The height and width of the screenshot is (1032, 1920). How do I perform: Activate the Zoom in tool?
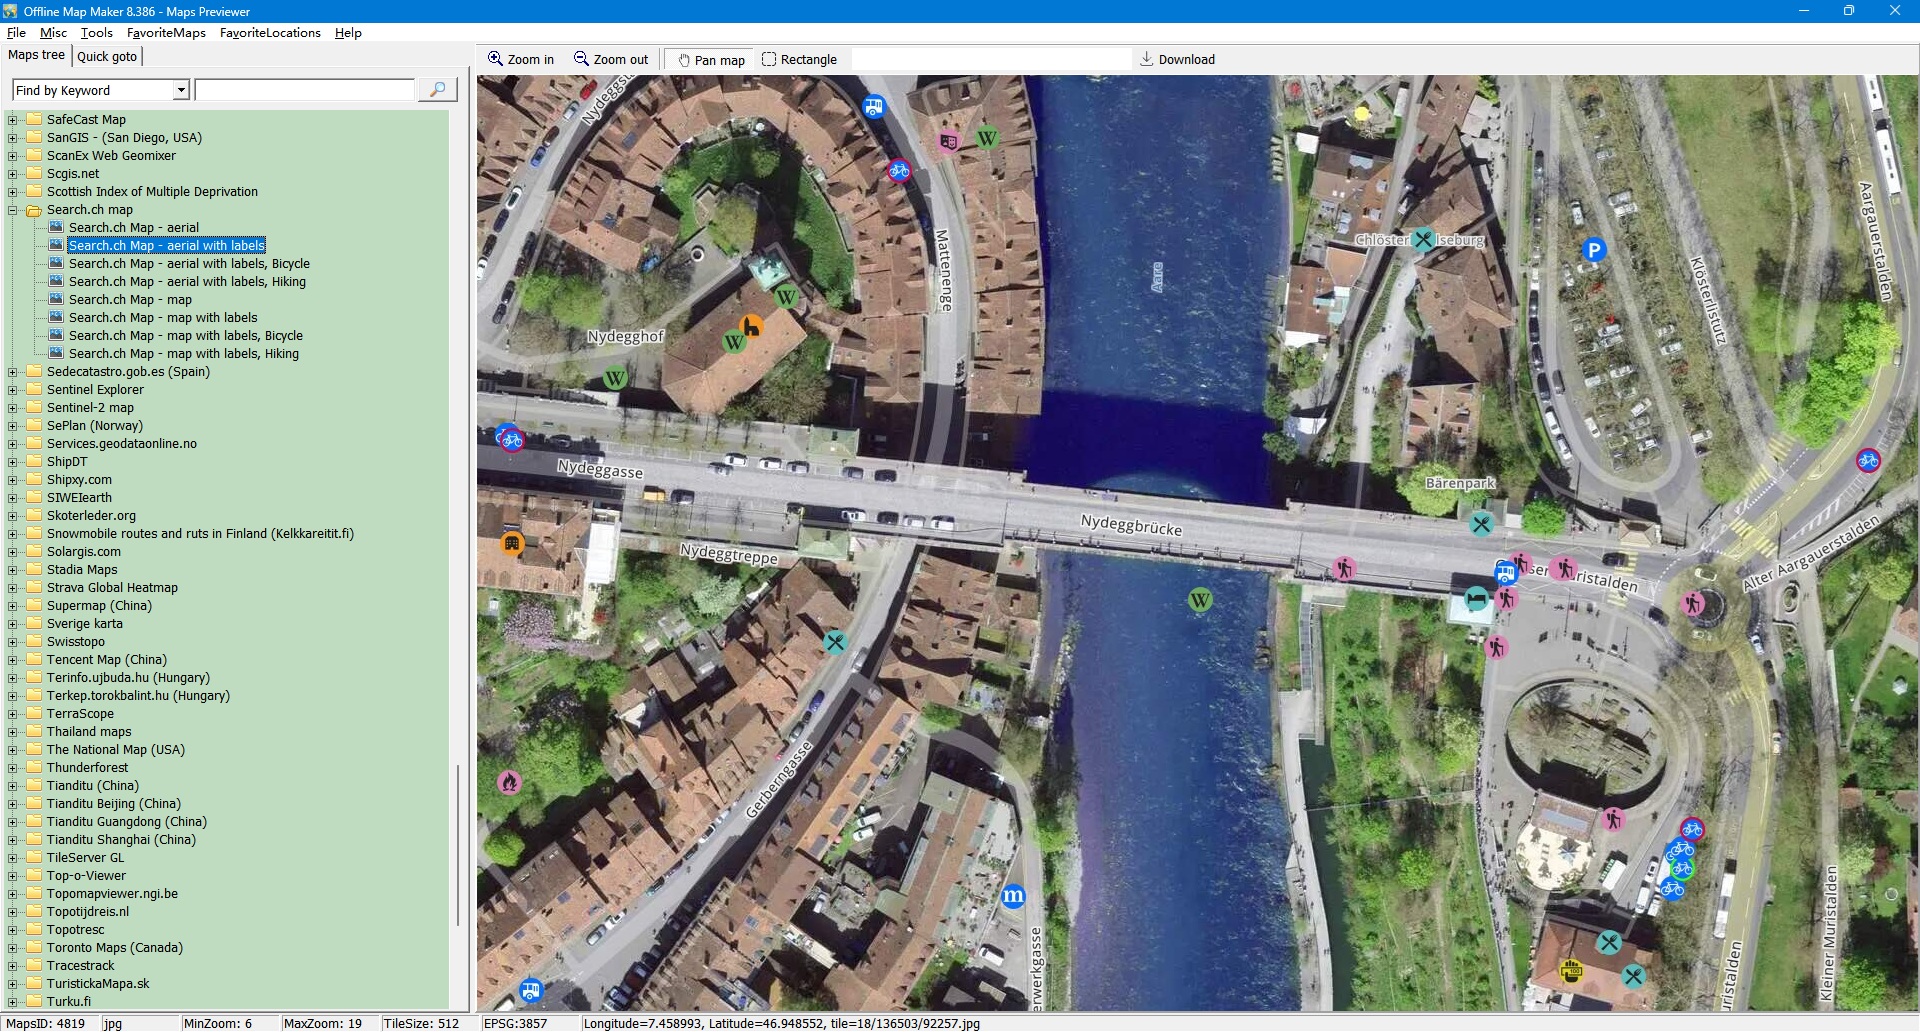(521, 59)
